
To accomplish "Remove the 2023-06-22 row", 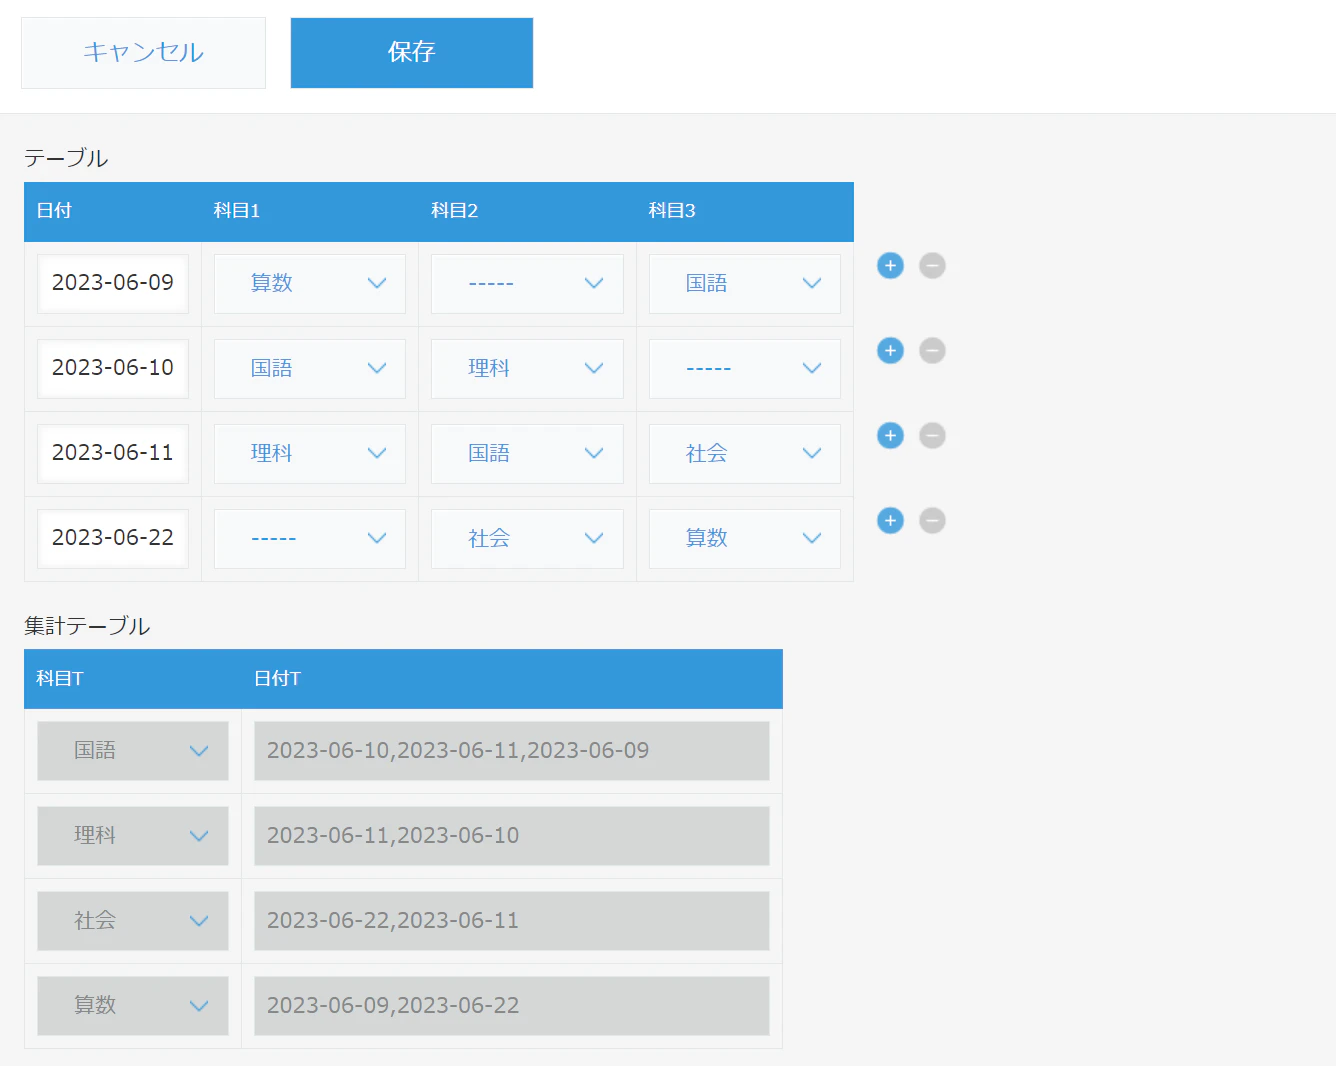I will click(x=932, y=521).
